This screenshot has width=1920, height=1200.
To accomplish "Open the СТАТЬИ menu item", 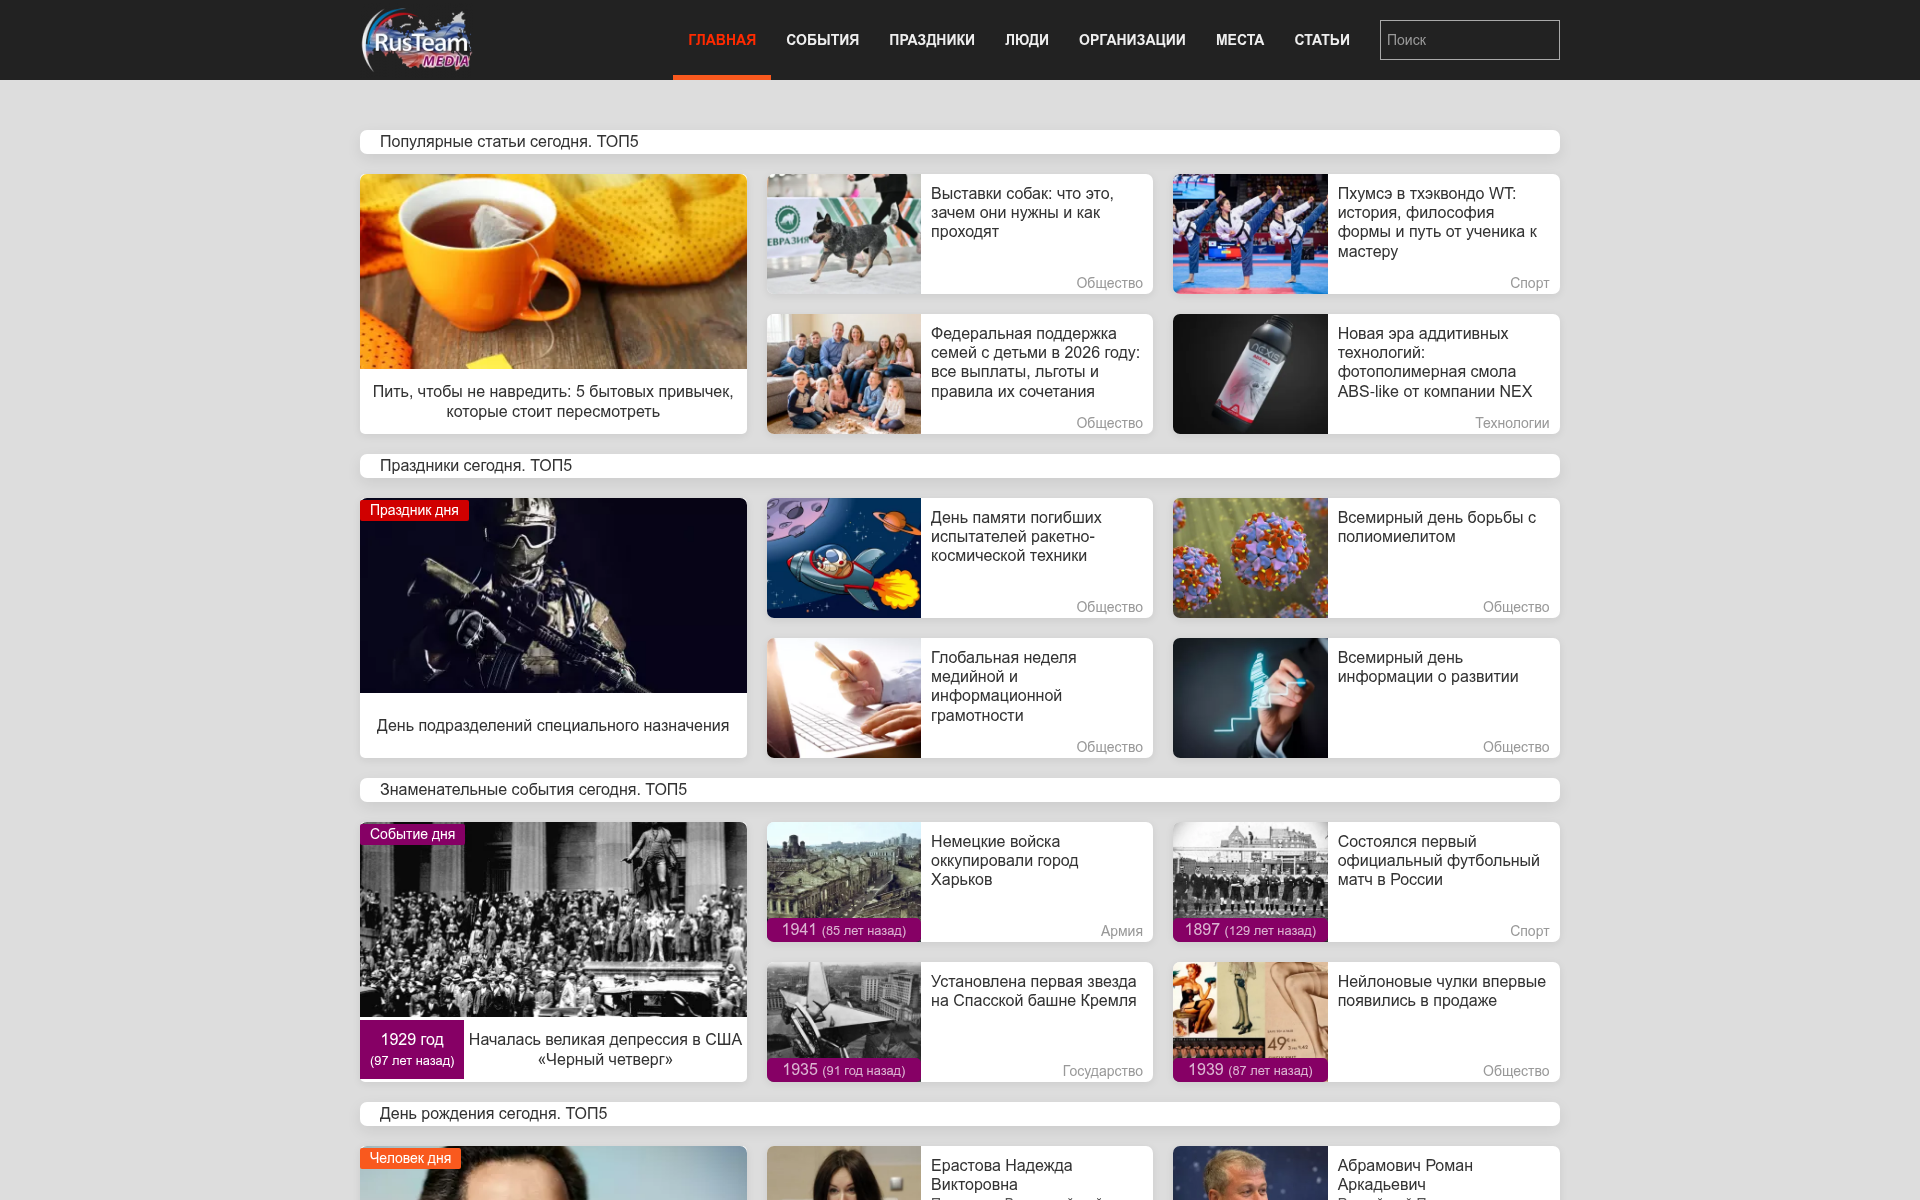I will (1322, 40).
